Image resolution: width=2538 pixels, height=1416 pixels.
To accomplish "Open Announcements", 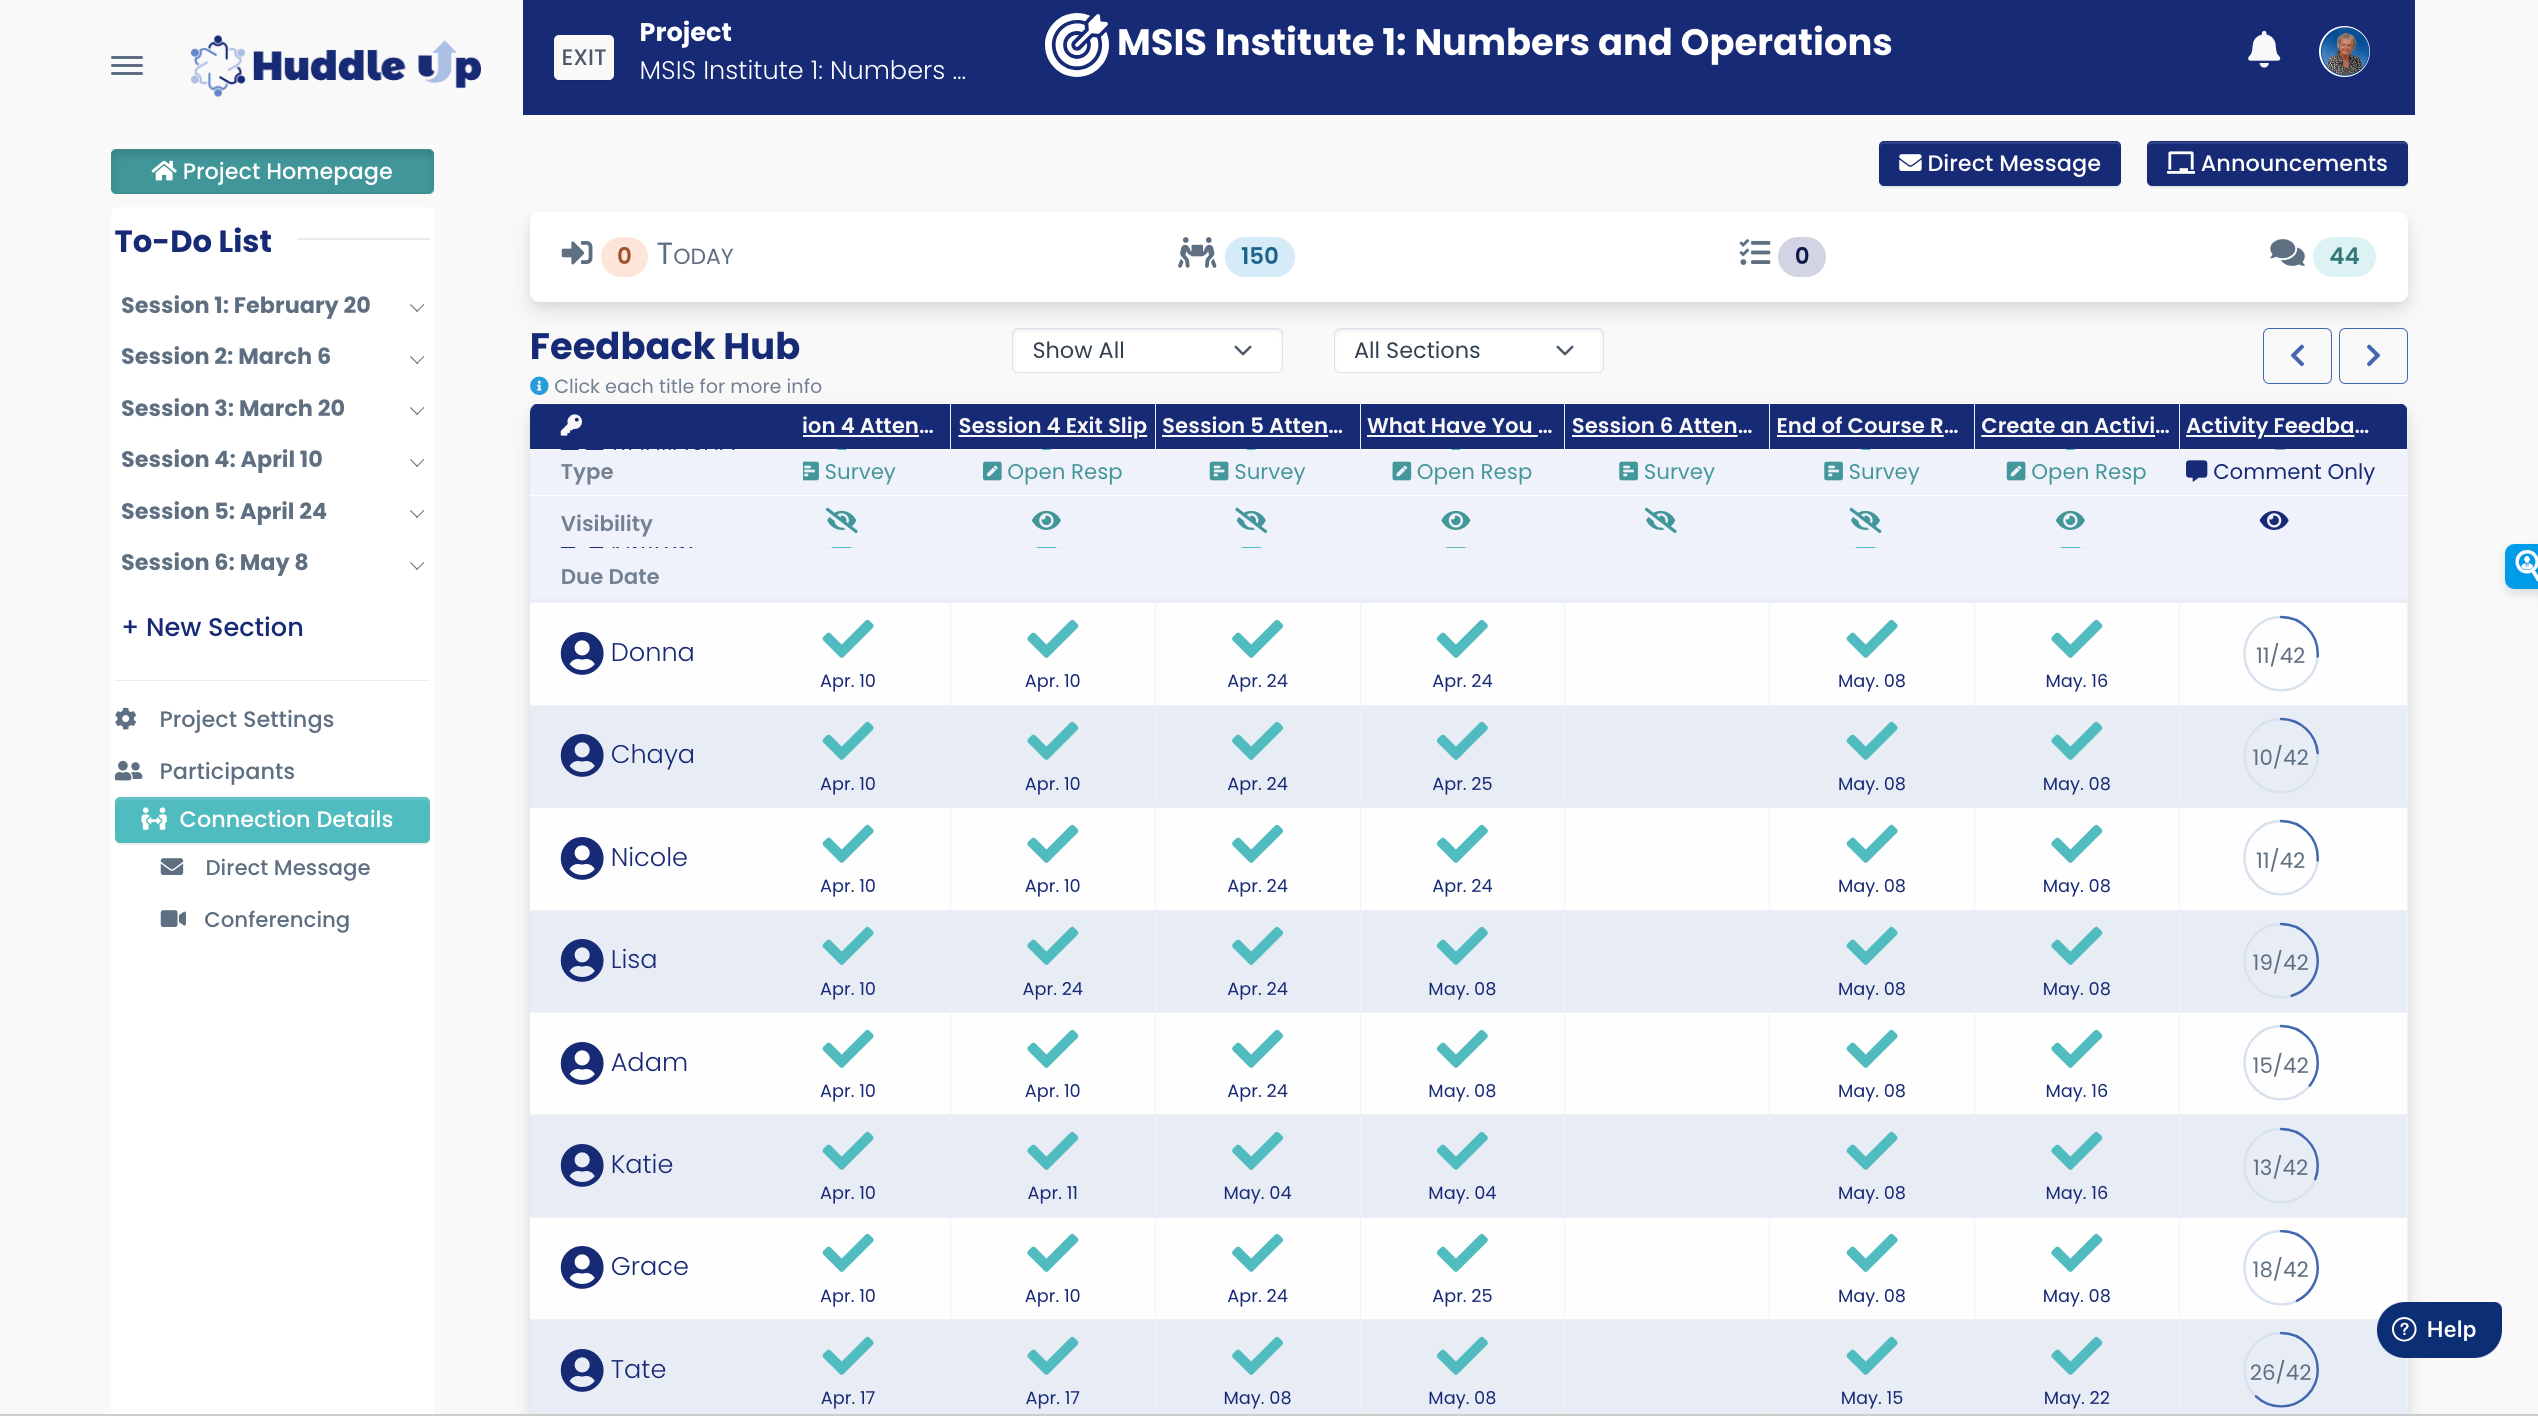I will (x=2276, y=163).
